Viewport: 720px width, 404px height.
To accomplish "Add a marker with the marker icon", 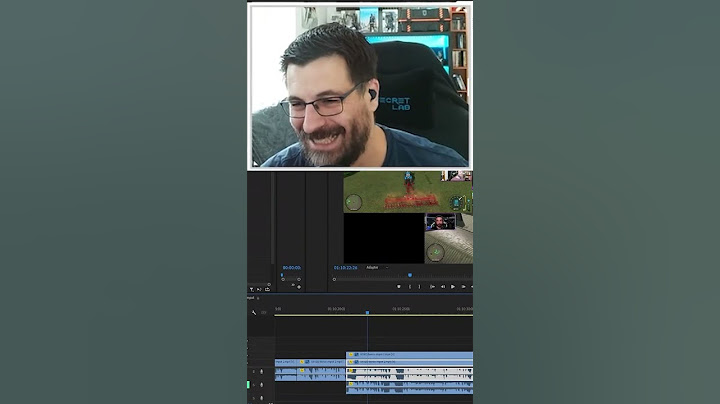I will click(x=399, y=286).
